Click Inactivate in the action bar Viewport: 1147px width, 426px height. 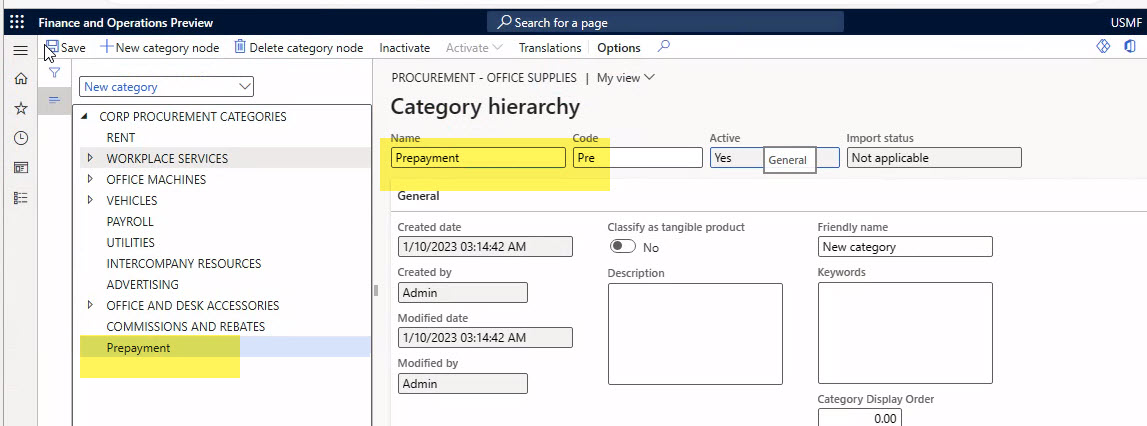405,48
